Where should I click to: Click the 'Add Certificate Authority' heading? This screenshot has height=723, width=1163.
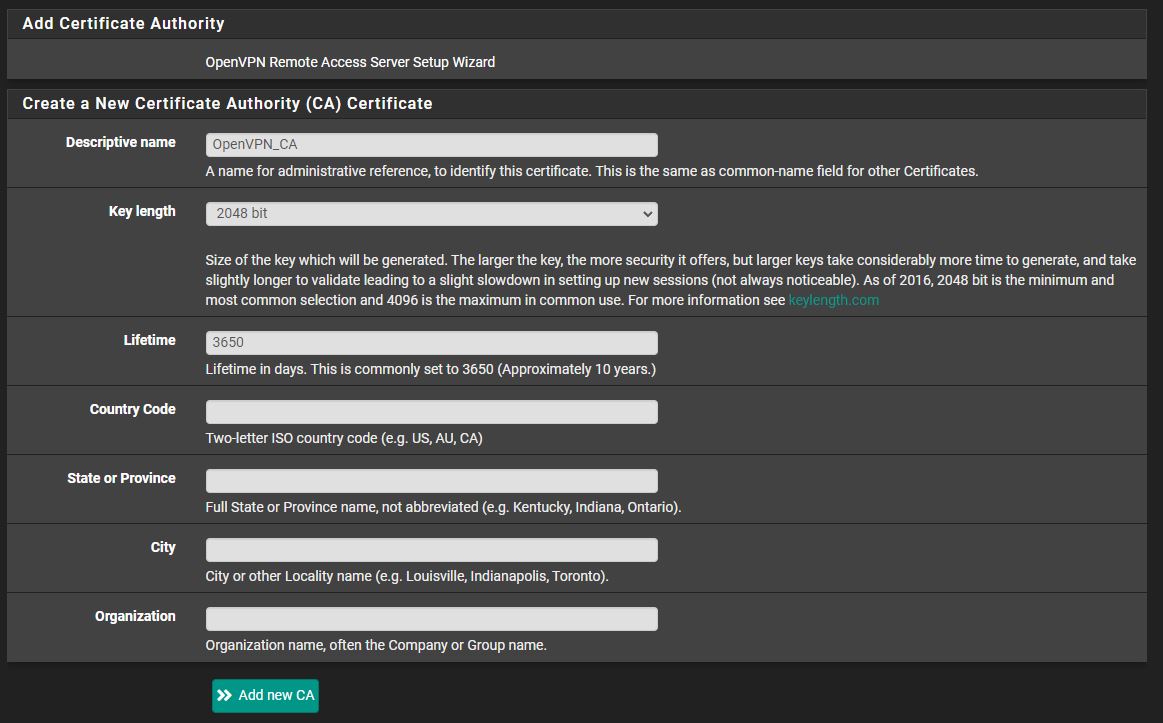tap(123, 24)
